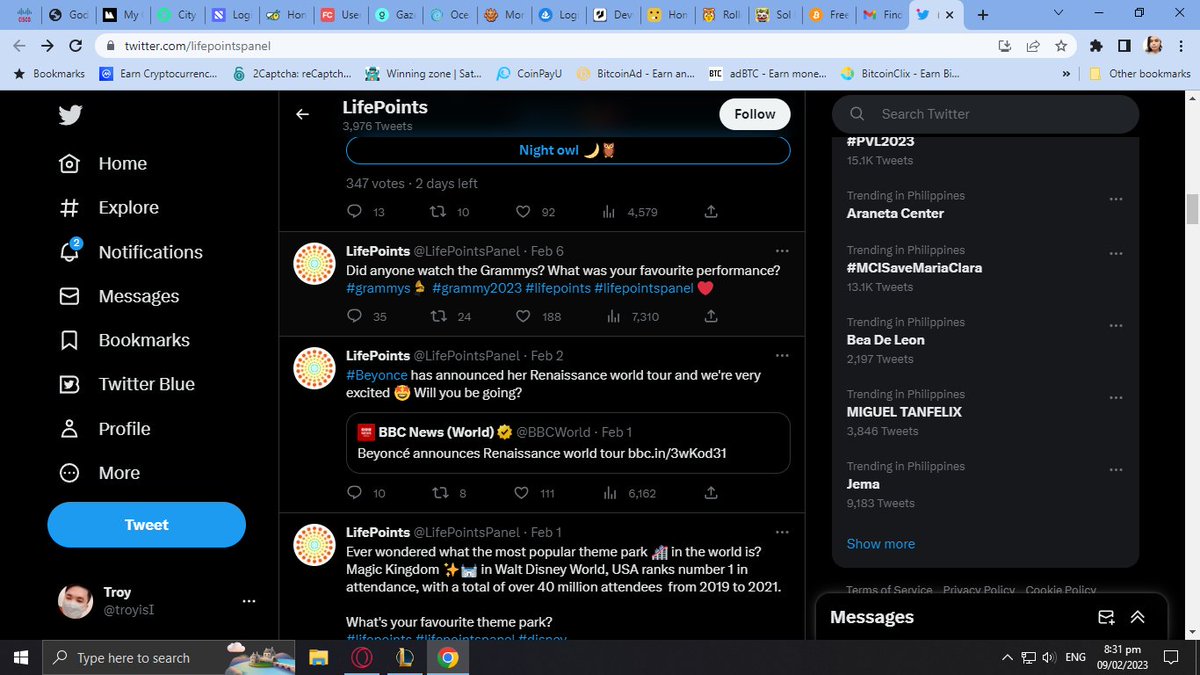This screenshot has width=1200, height=675.
Task: Click the volume icon in system tray
Action: point(1048,657)
